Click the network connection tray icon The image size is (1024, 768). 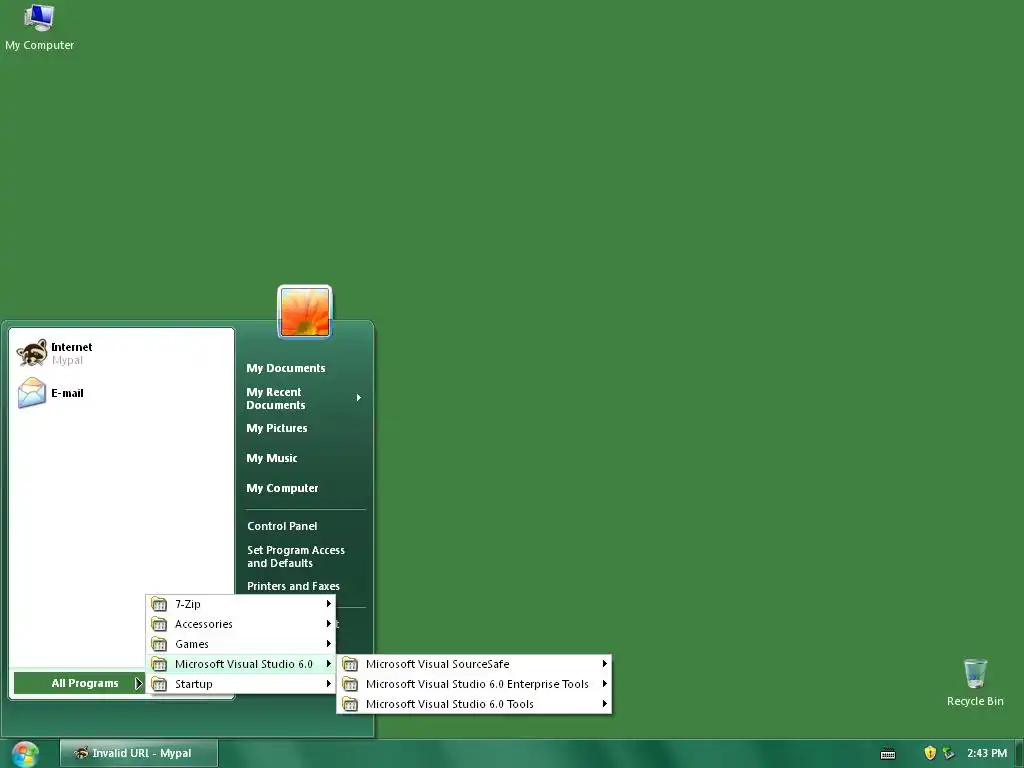(x=949, y=754)
